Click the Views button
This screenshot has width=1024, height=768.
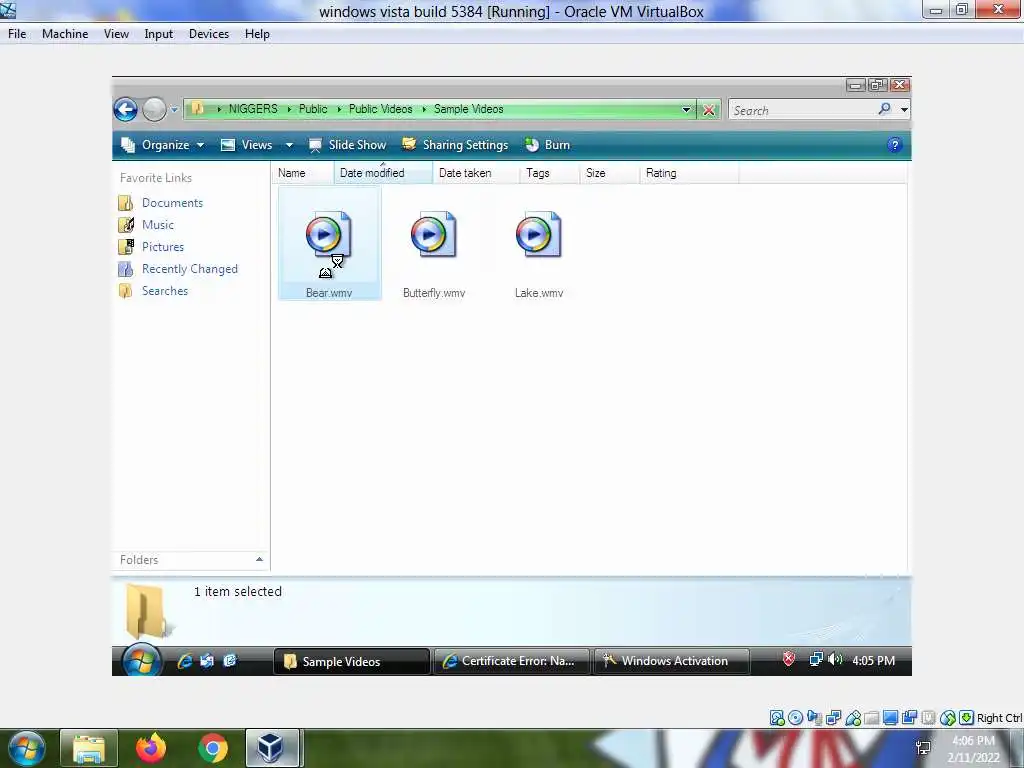click(x=246, y=145)
